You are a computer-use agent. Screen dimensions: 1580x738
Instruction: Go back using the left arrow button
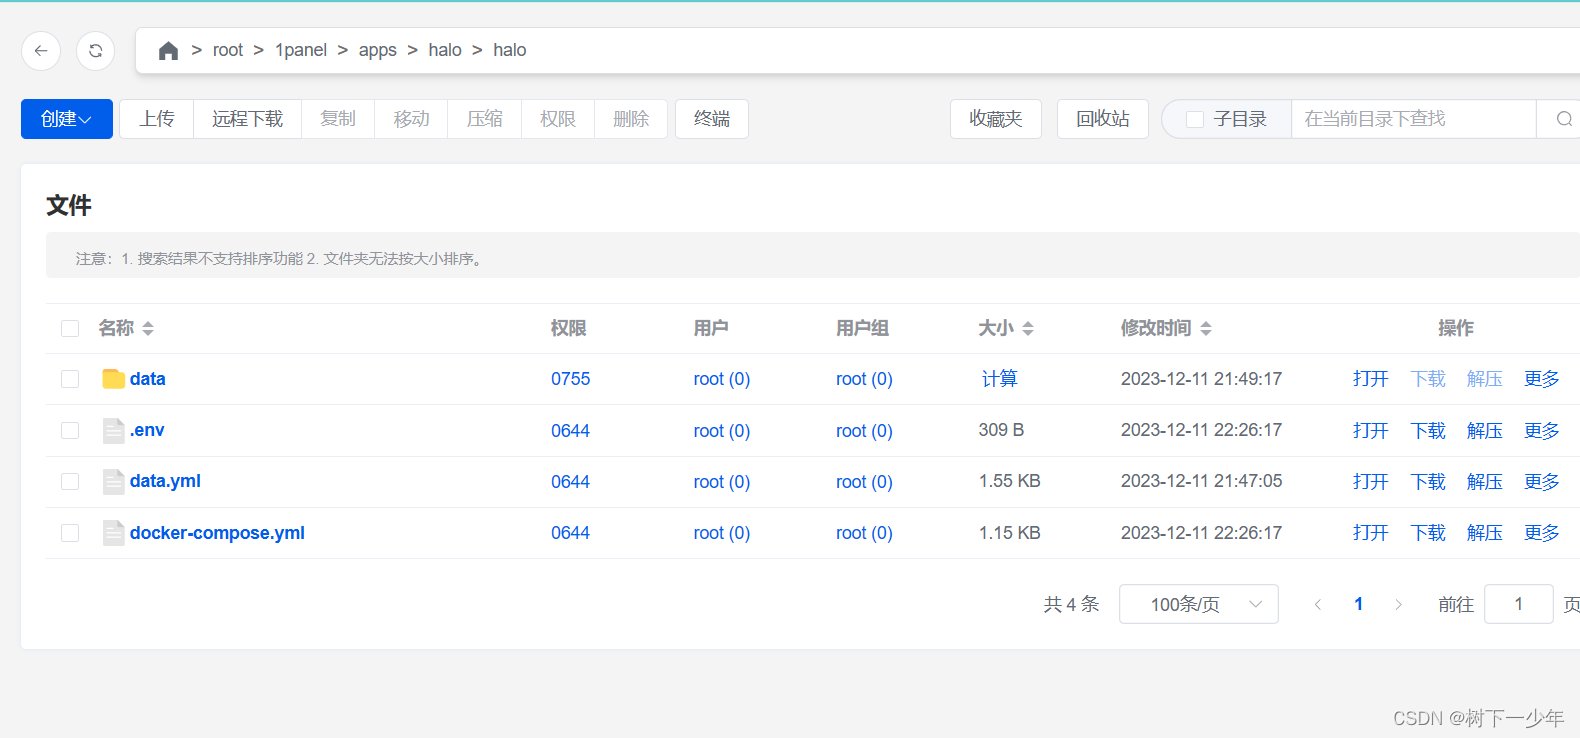(41, 51)
